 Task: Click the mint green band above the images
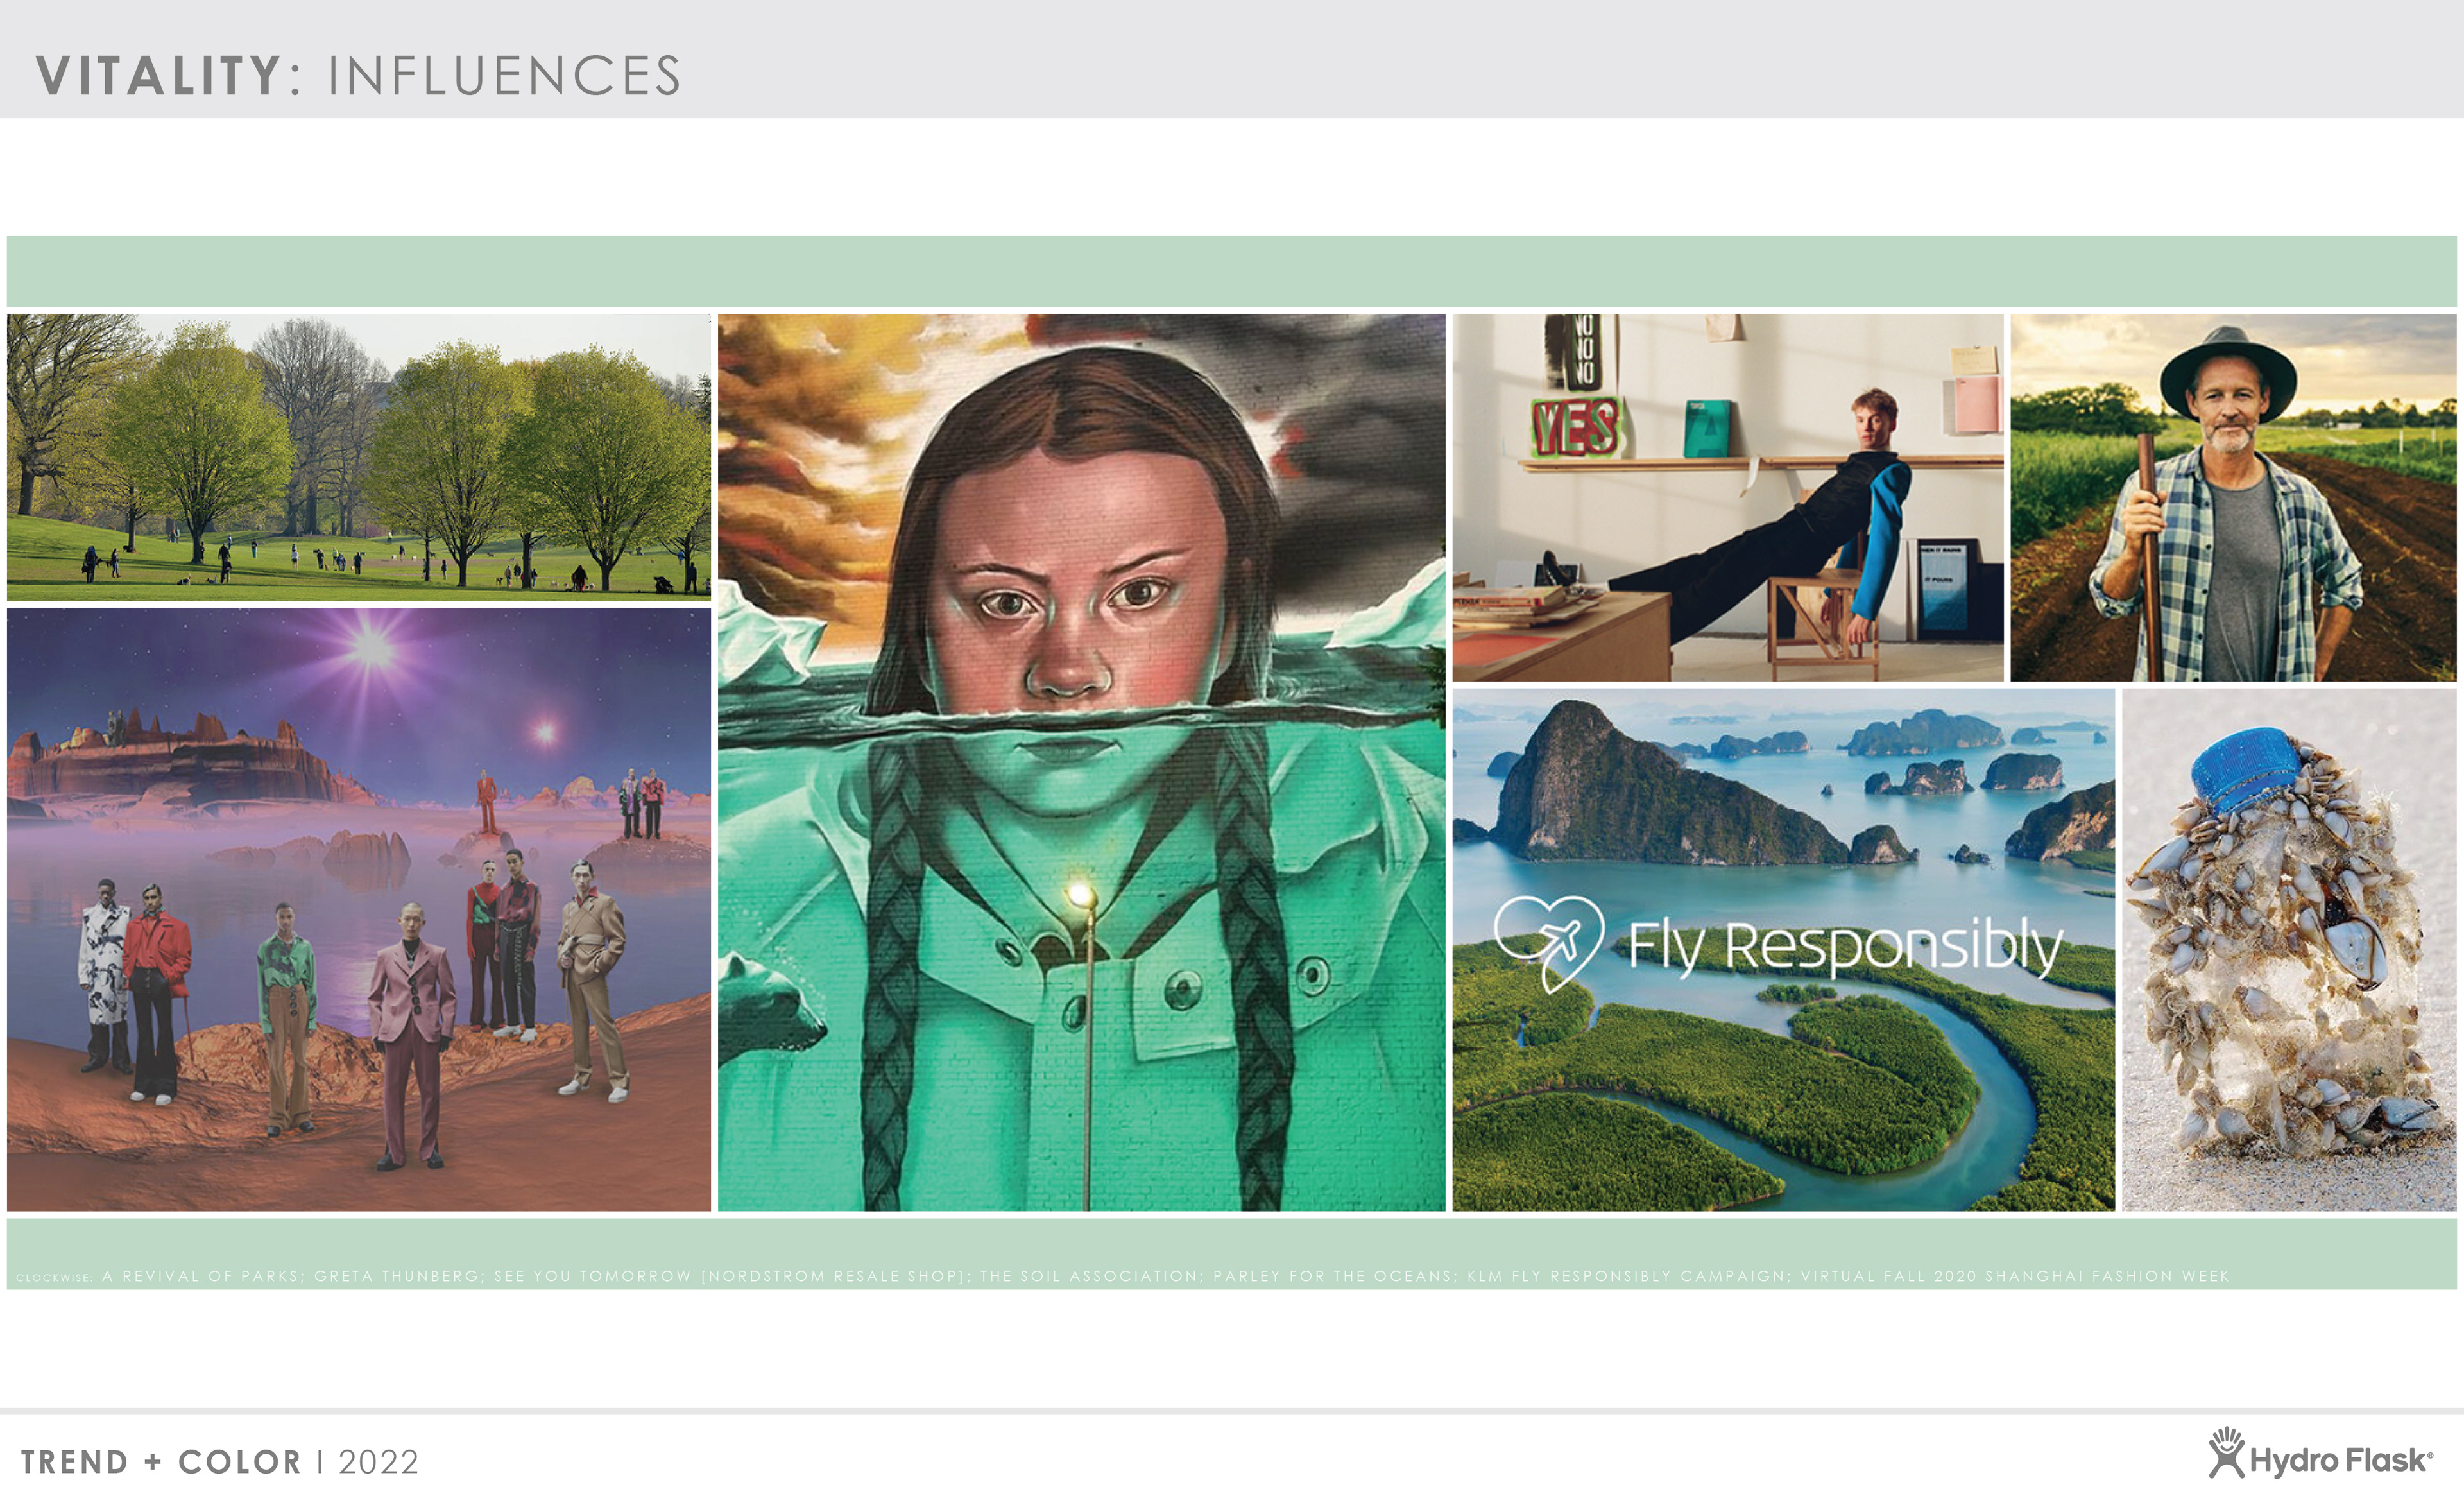(1231, 271)
